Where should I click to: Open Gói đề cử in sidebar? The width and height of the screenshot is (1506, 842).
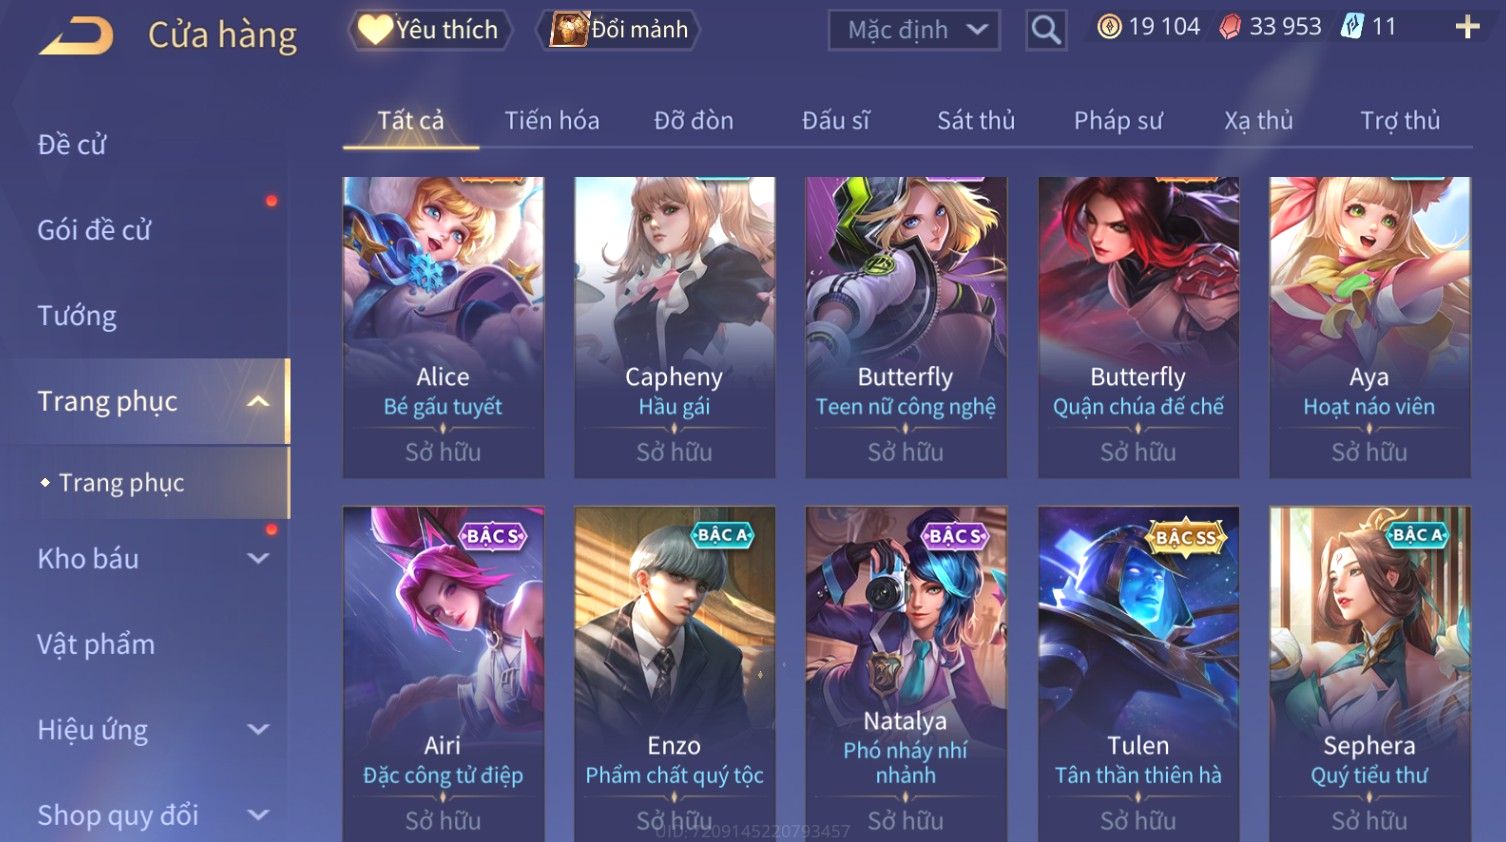tap(94, 230)
